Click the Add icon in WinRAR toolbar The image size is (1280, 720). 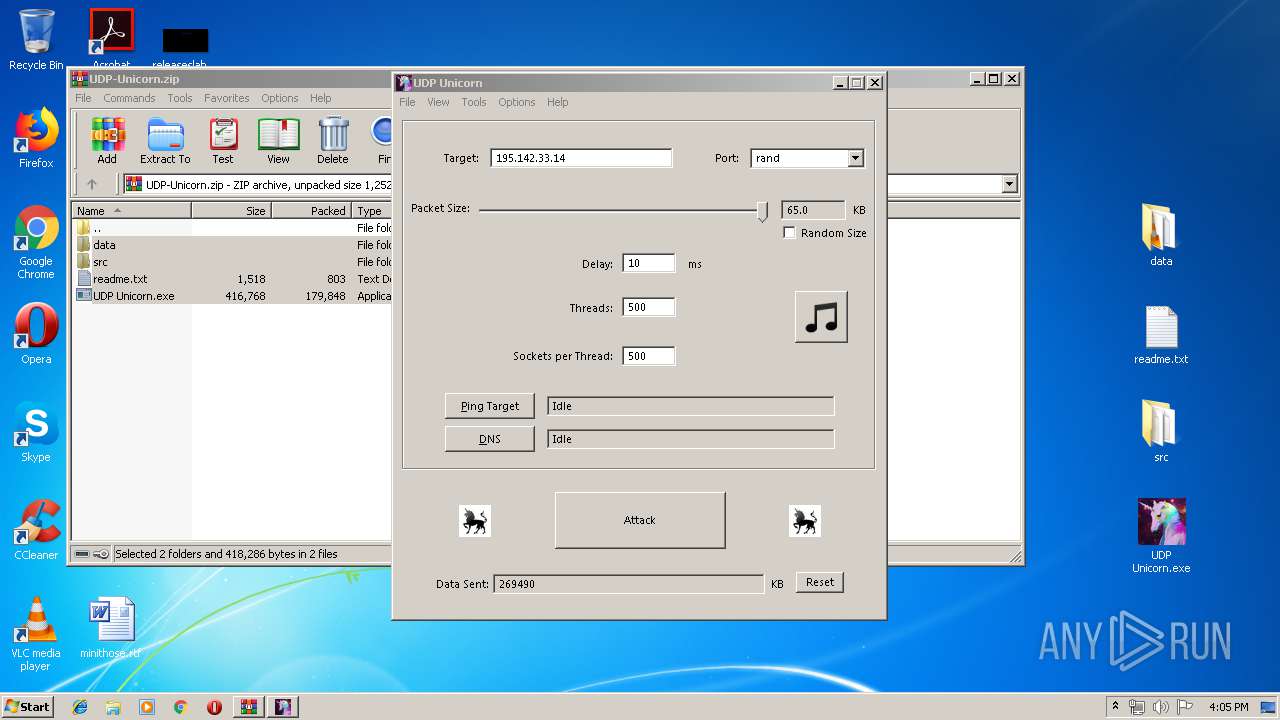tap(107, 141)
